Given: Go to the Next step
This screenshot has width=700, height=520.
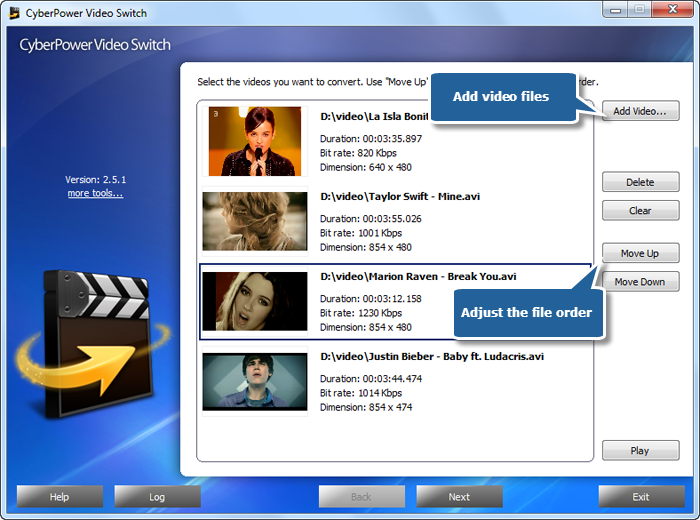Looking at the screenshot, I should pos(459,496).
